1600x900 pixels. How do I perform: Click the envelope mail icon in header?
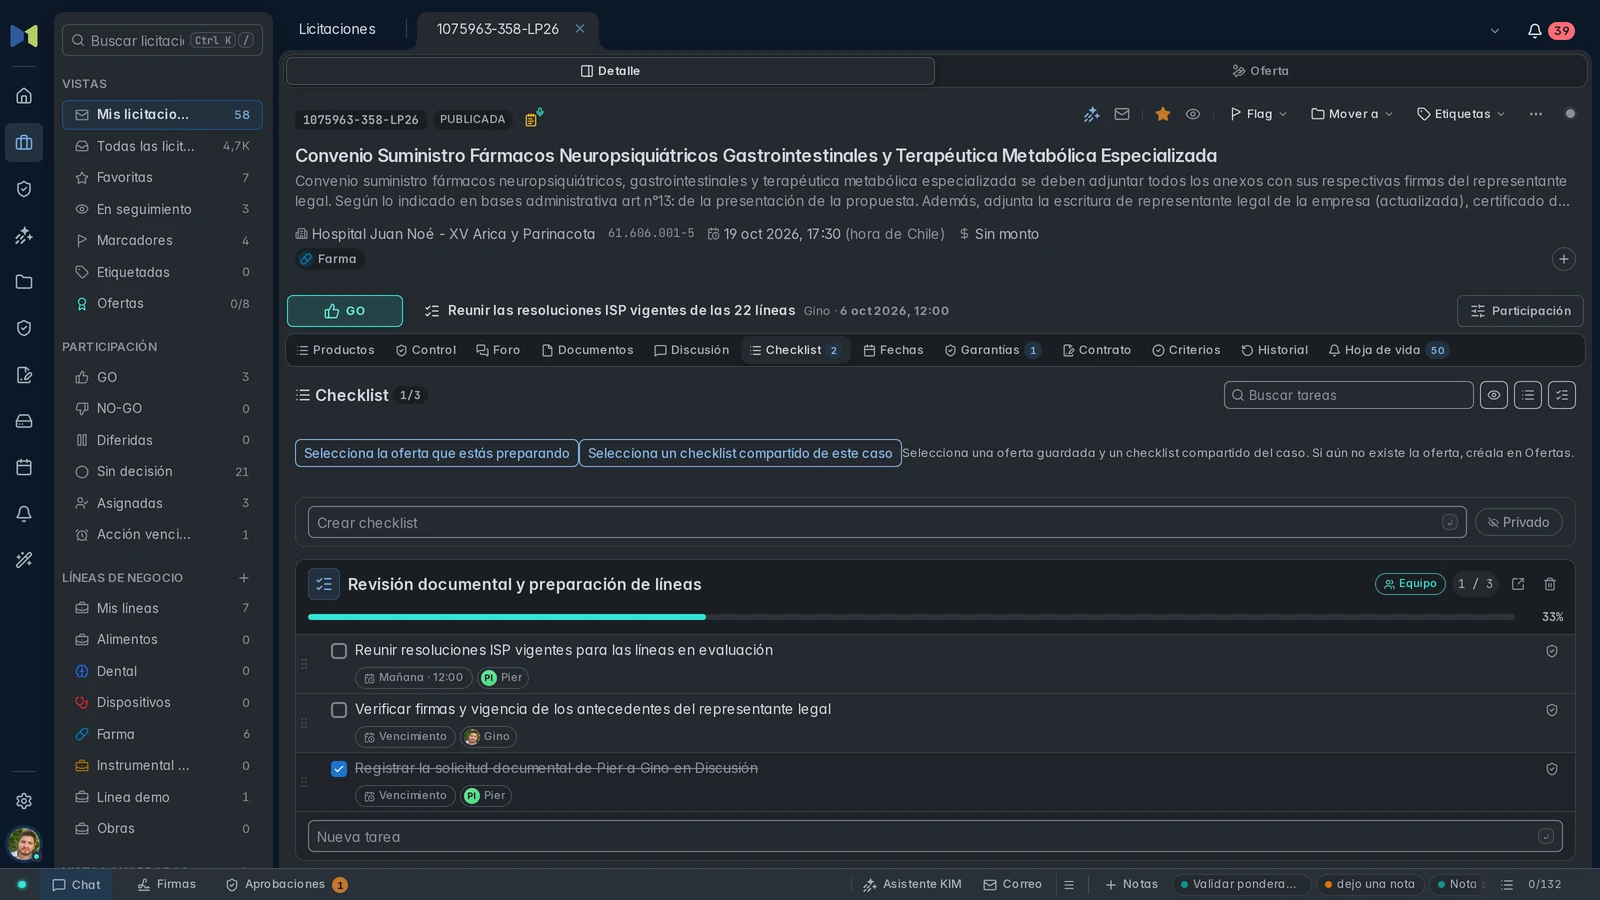point(1122,114)
